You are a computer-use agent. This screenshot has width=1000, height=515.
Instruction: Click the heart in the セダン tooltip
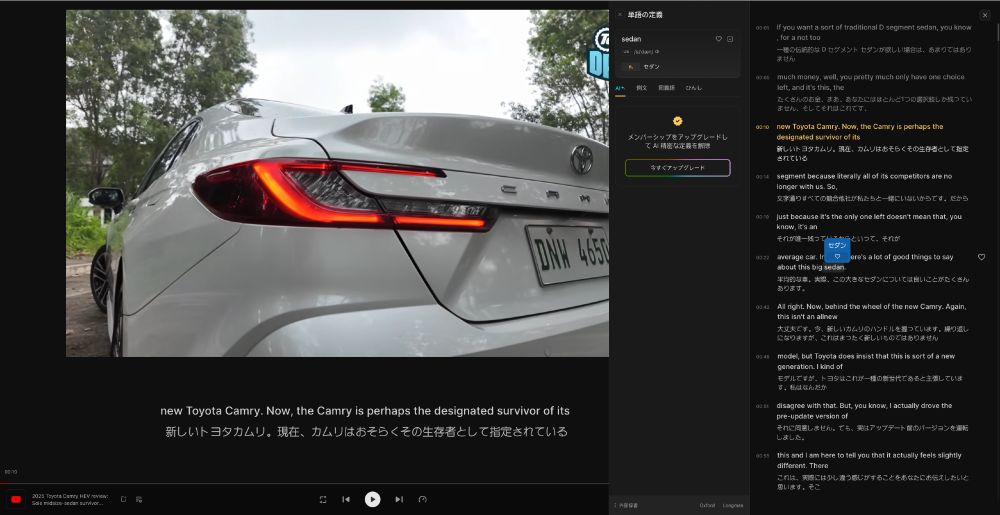(x=837, y=256)
